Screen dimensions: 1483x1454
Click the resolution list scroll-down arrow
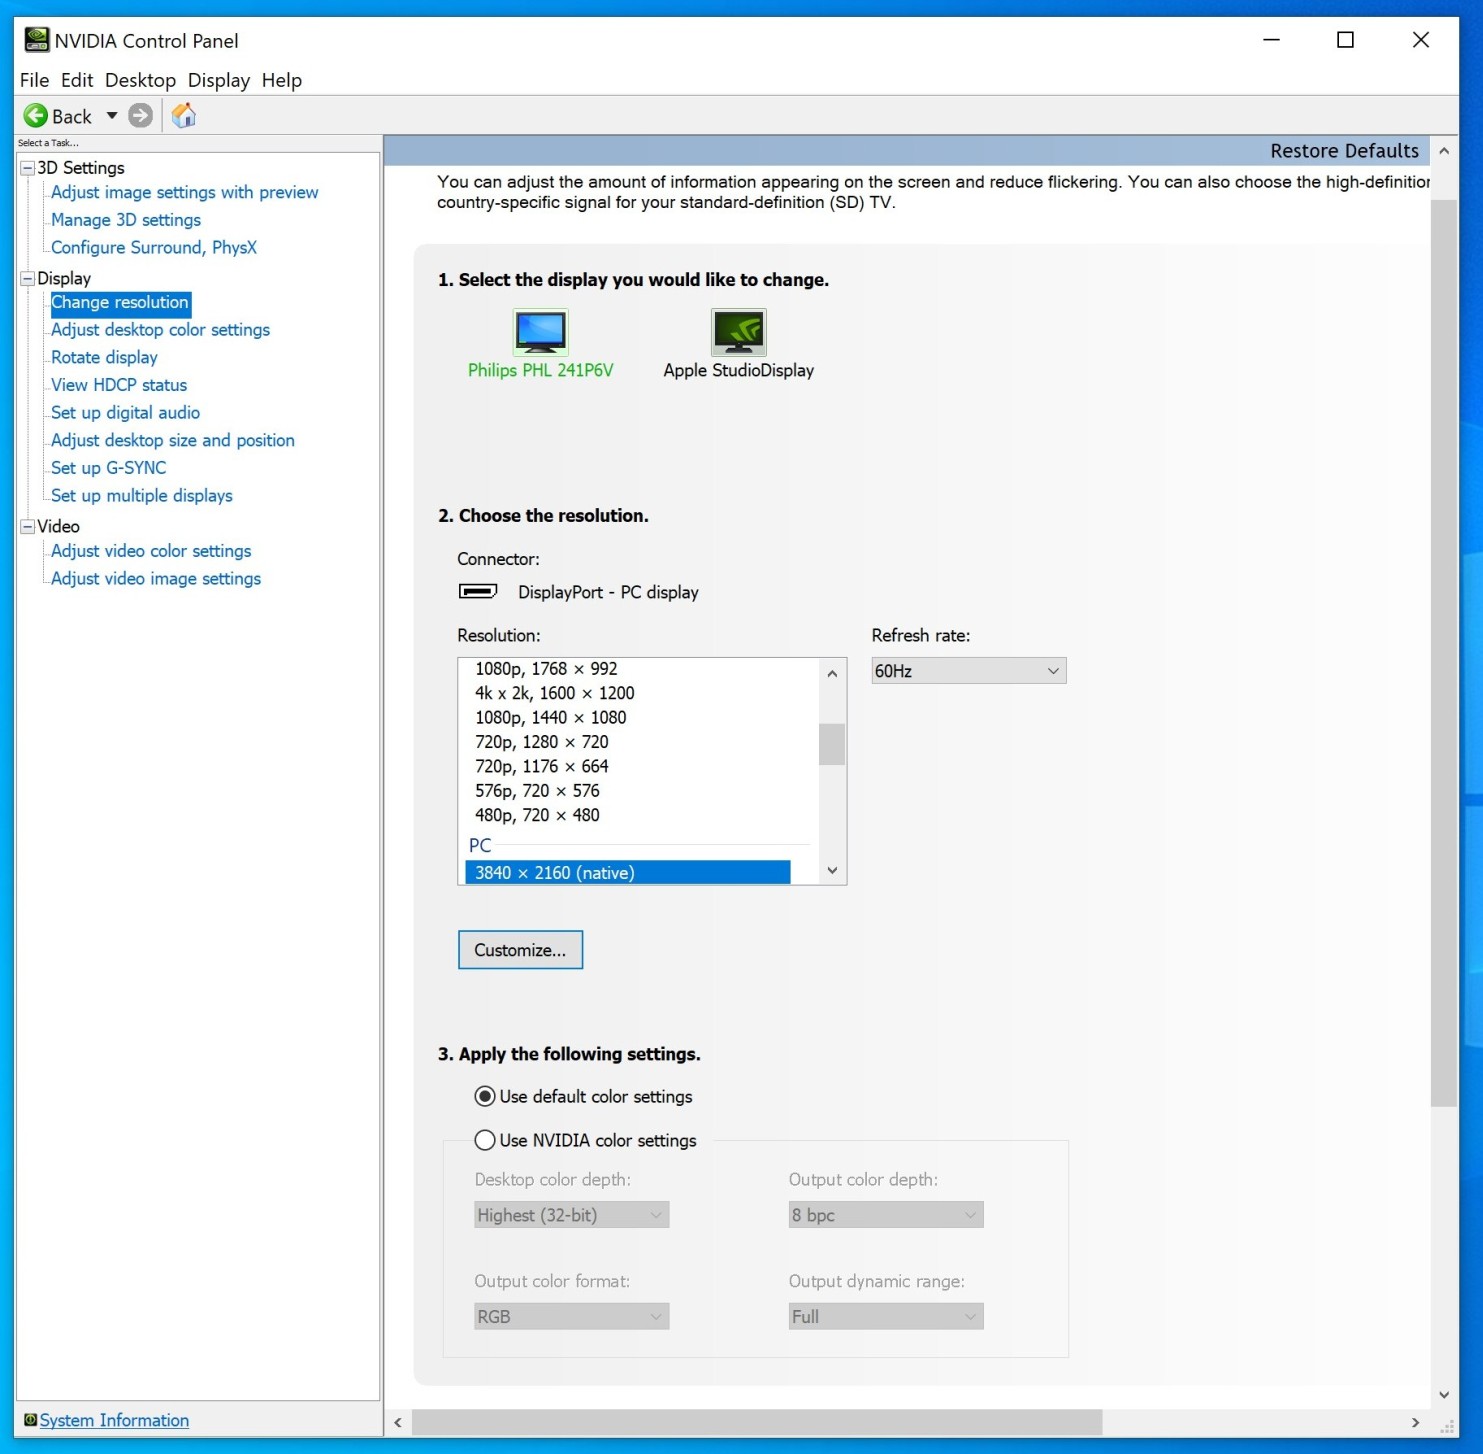[832, 870]
